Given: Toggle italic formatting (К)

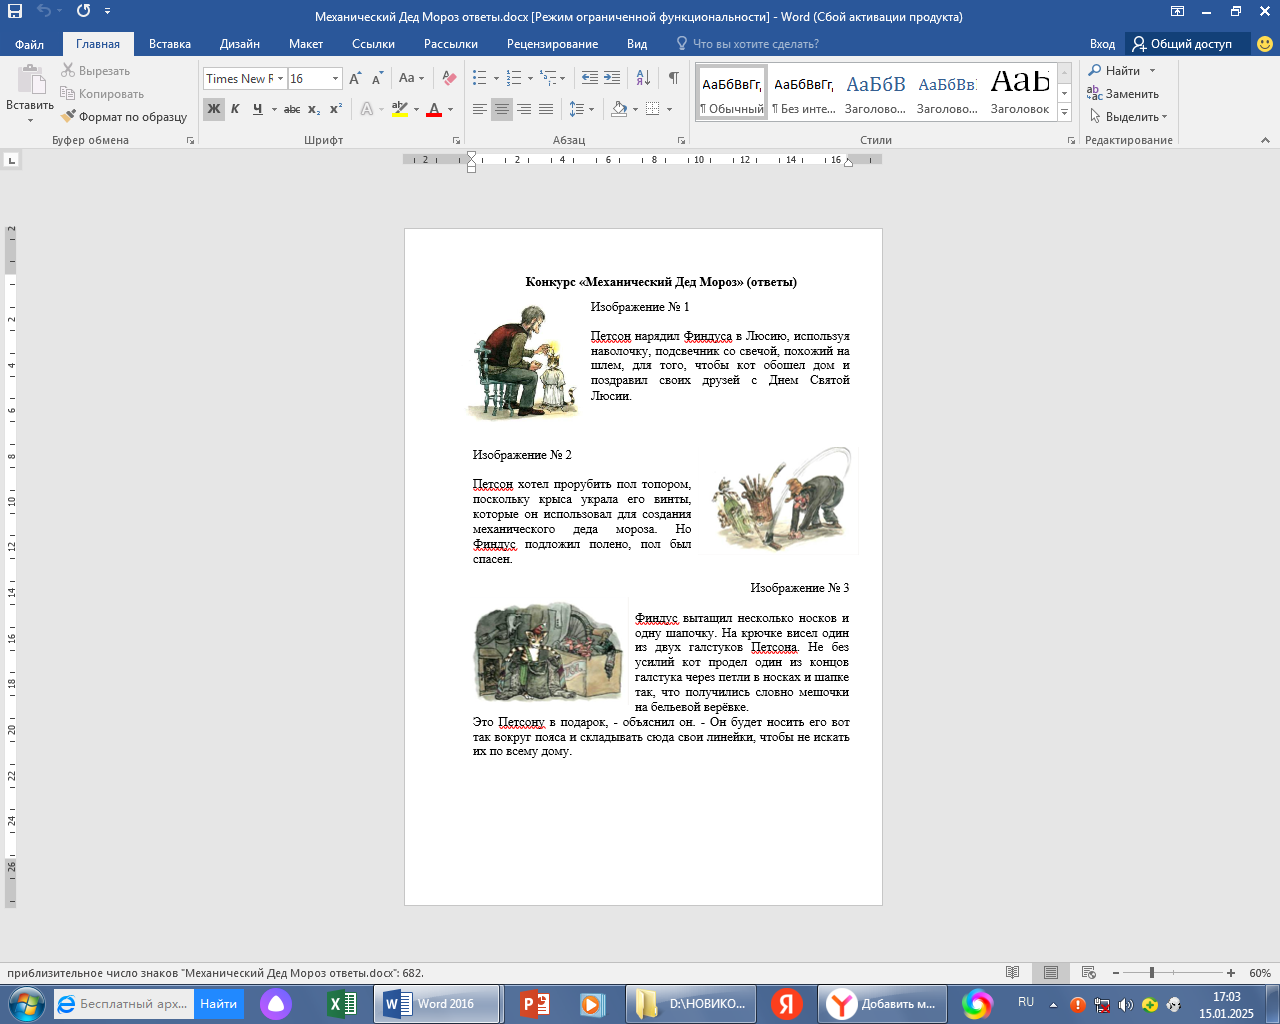Looking at the screenshot, I should coord(235,109).
